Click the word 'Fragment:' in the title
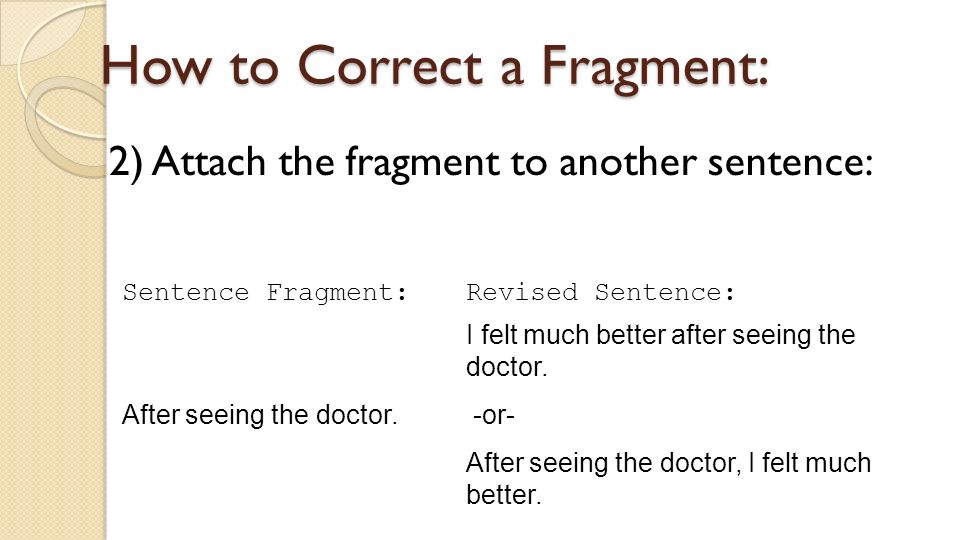 (x=654, y=69)
